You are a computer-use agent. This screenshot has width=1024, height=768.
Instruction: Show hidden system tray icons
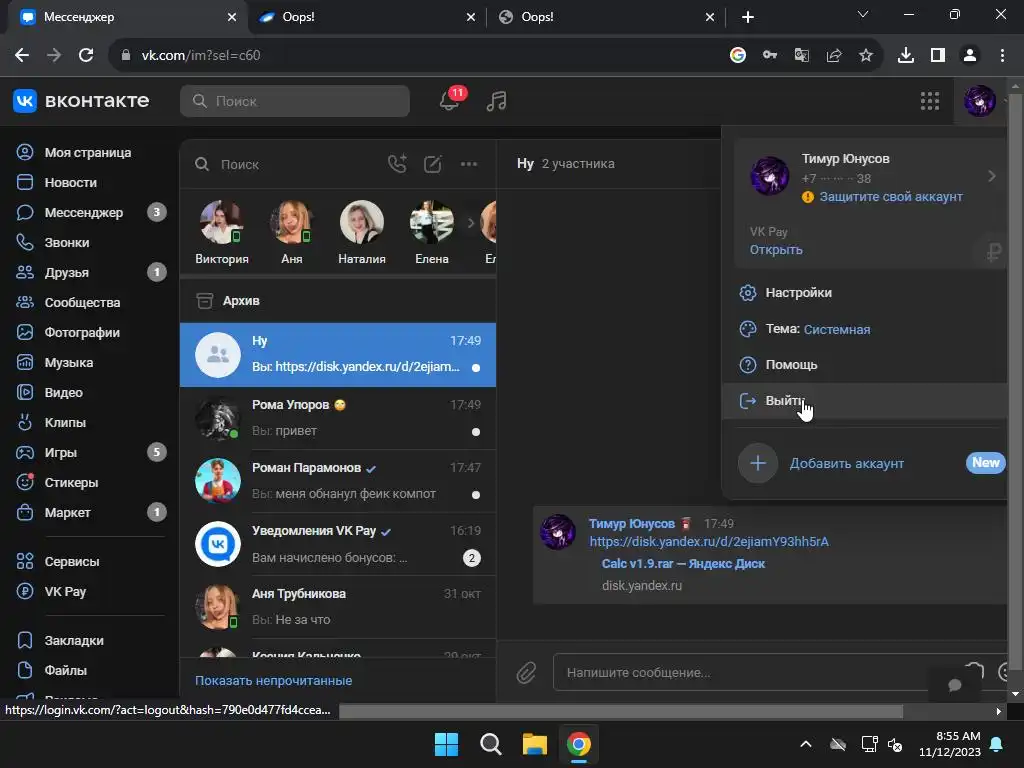pyautogui.click(x=806, y=744)
